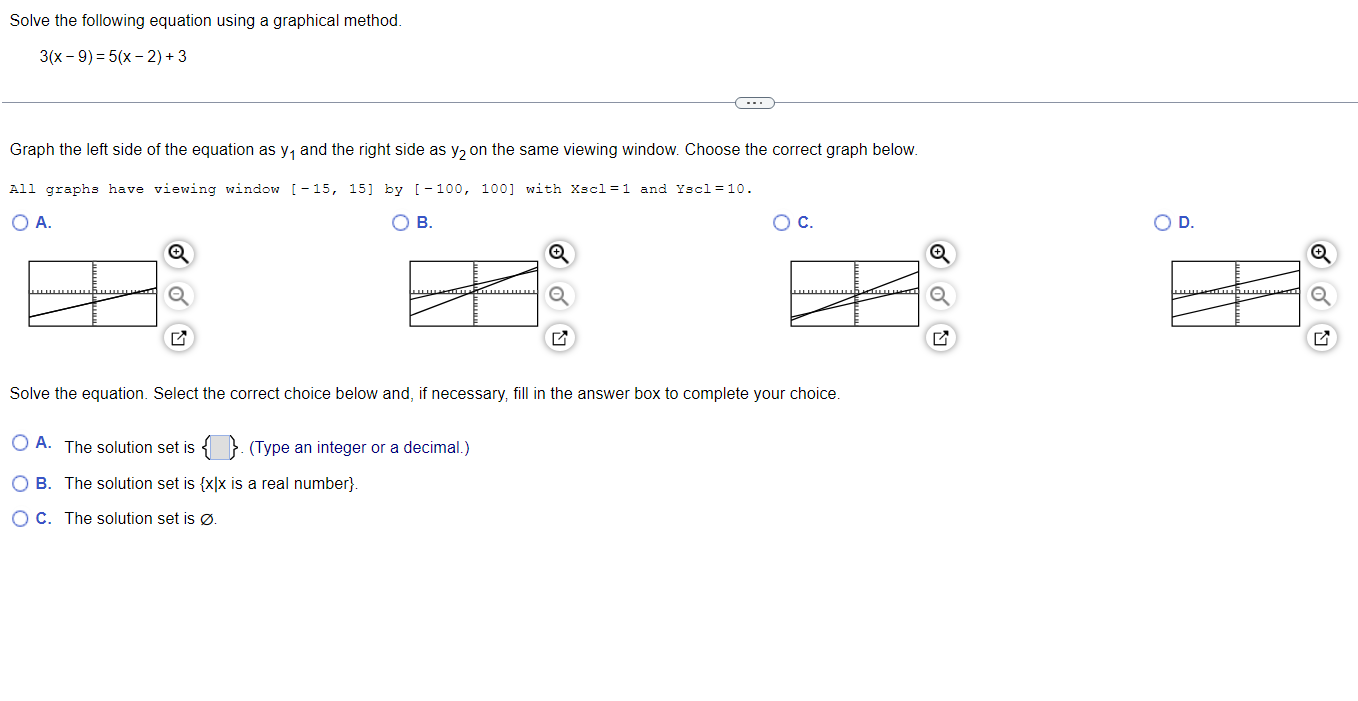Click the zoom-out magnifier icon for graph B
Screen dimensions: 1358x701
pyautogui.click(x=559, y=296)
